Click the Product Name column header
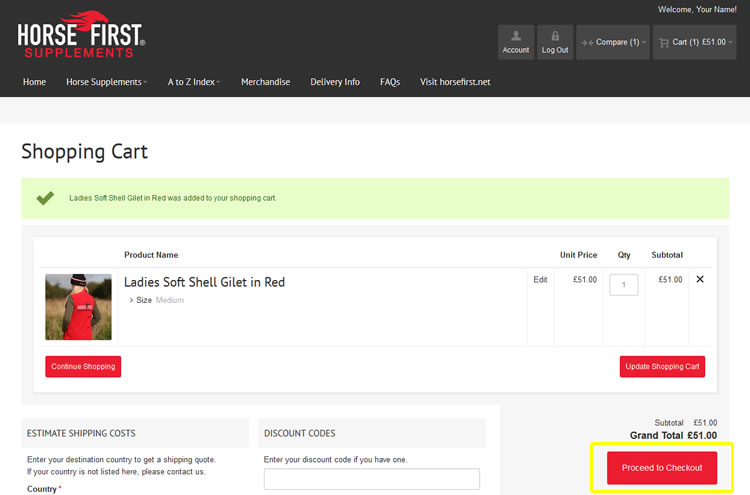Screen dimensions: 750x495 click(x=151, y=255)
